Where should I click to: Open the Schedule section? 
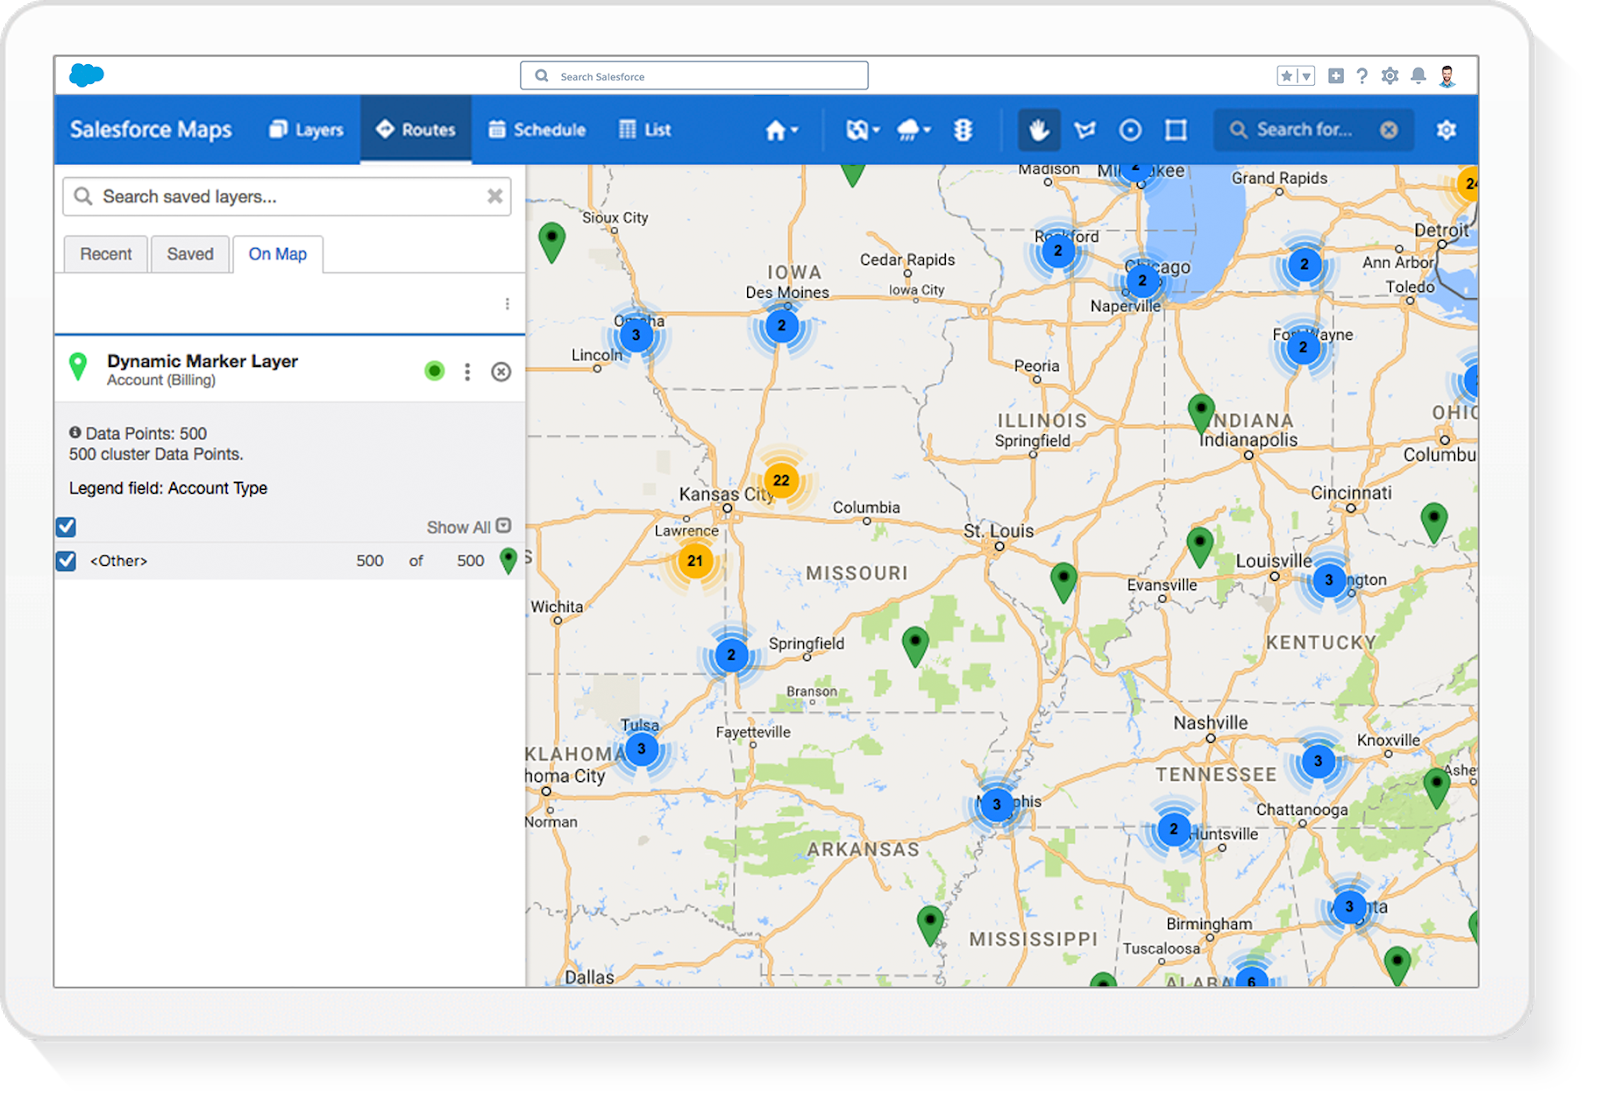pyautogui.click(x=536, y=130)
